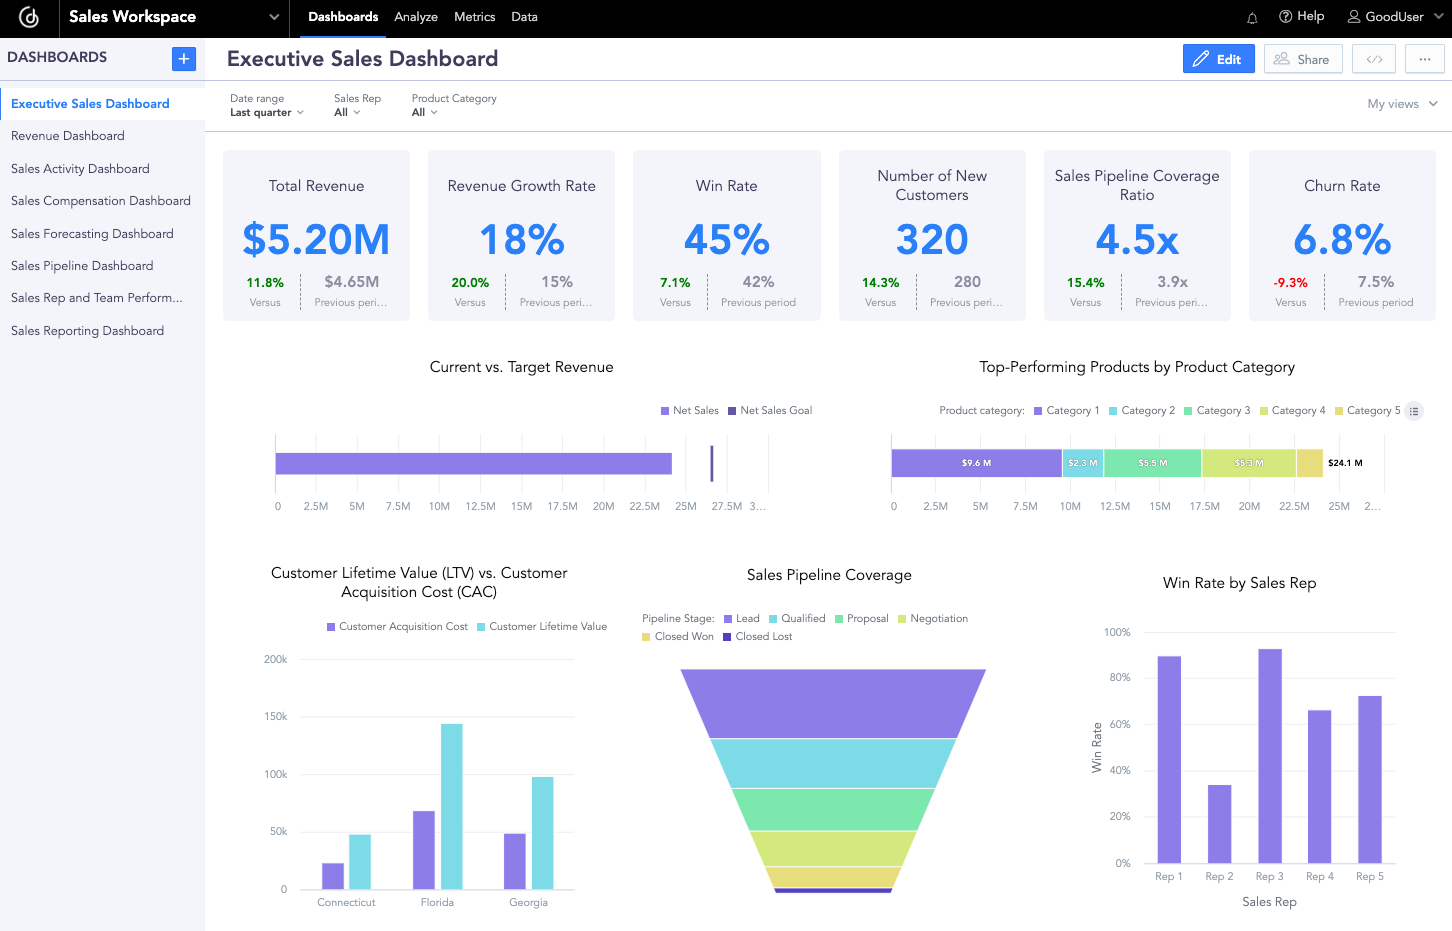
Task: Open the GoodData logo home icon
Action: click(28, 18)
